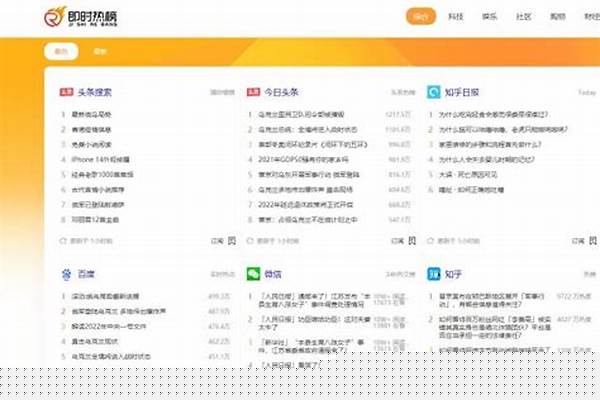Open the 百度 section title
Image resolution: width=600 pixels, height=400 pixels.
click(86, 274)
